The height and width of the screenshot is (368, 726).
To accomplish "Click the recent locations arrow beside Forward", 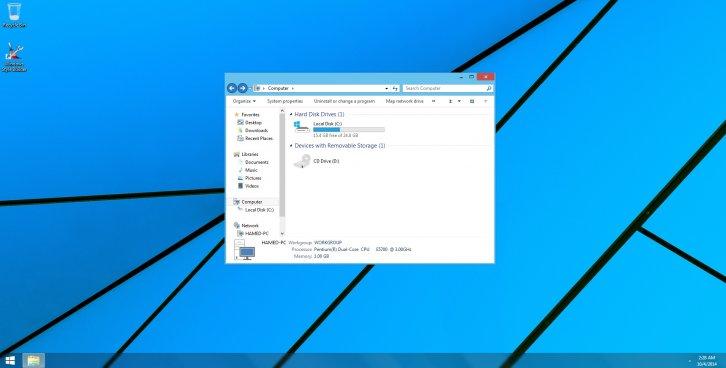I will pos(250,88).
